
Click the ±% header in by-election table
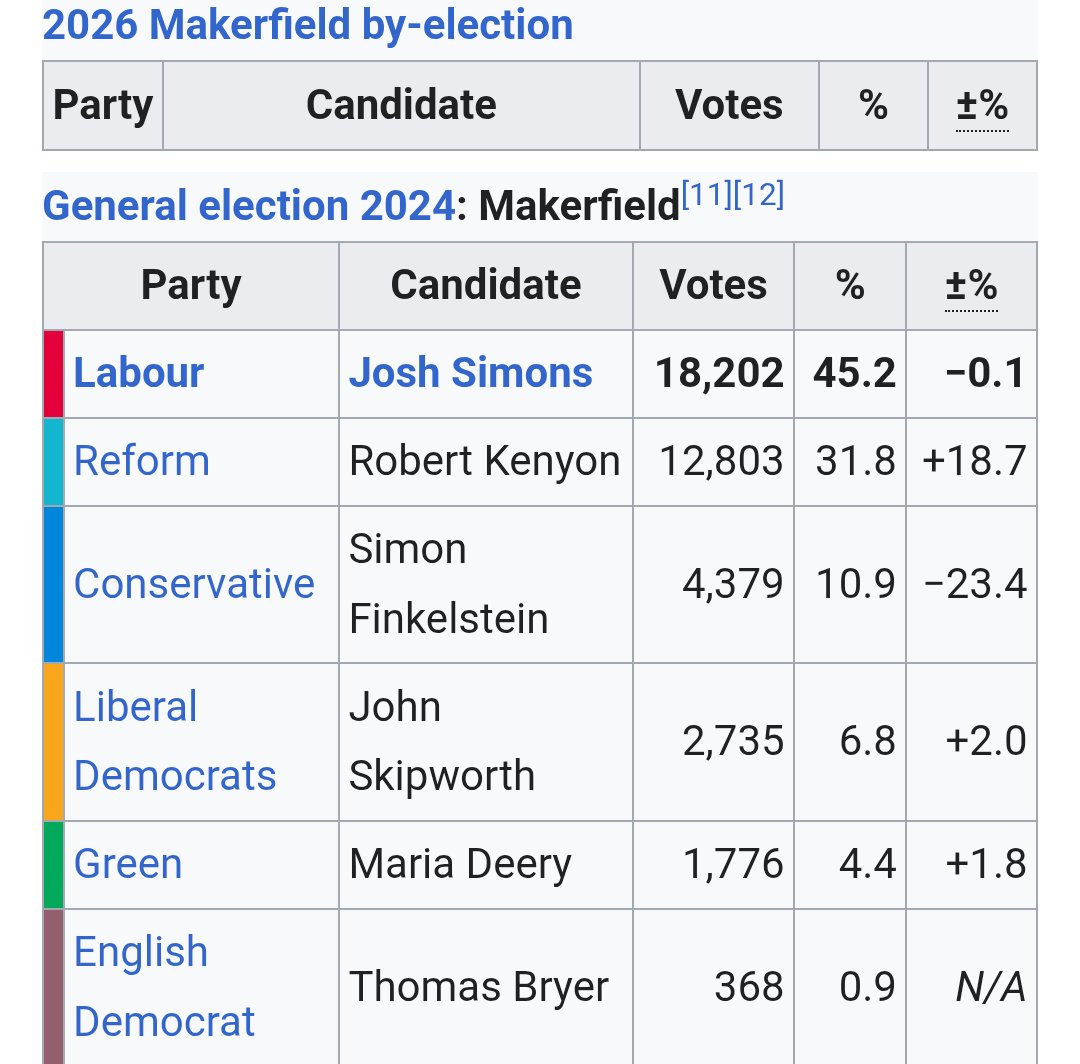click(x=982, y=105)
